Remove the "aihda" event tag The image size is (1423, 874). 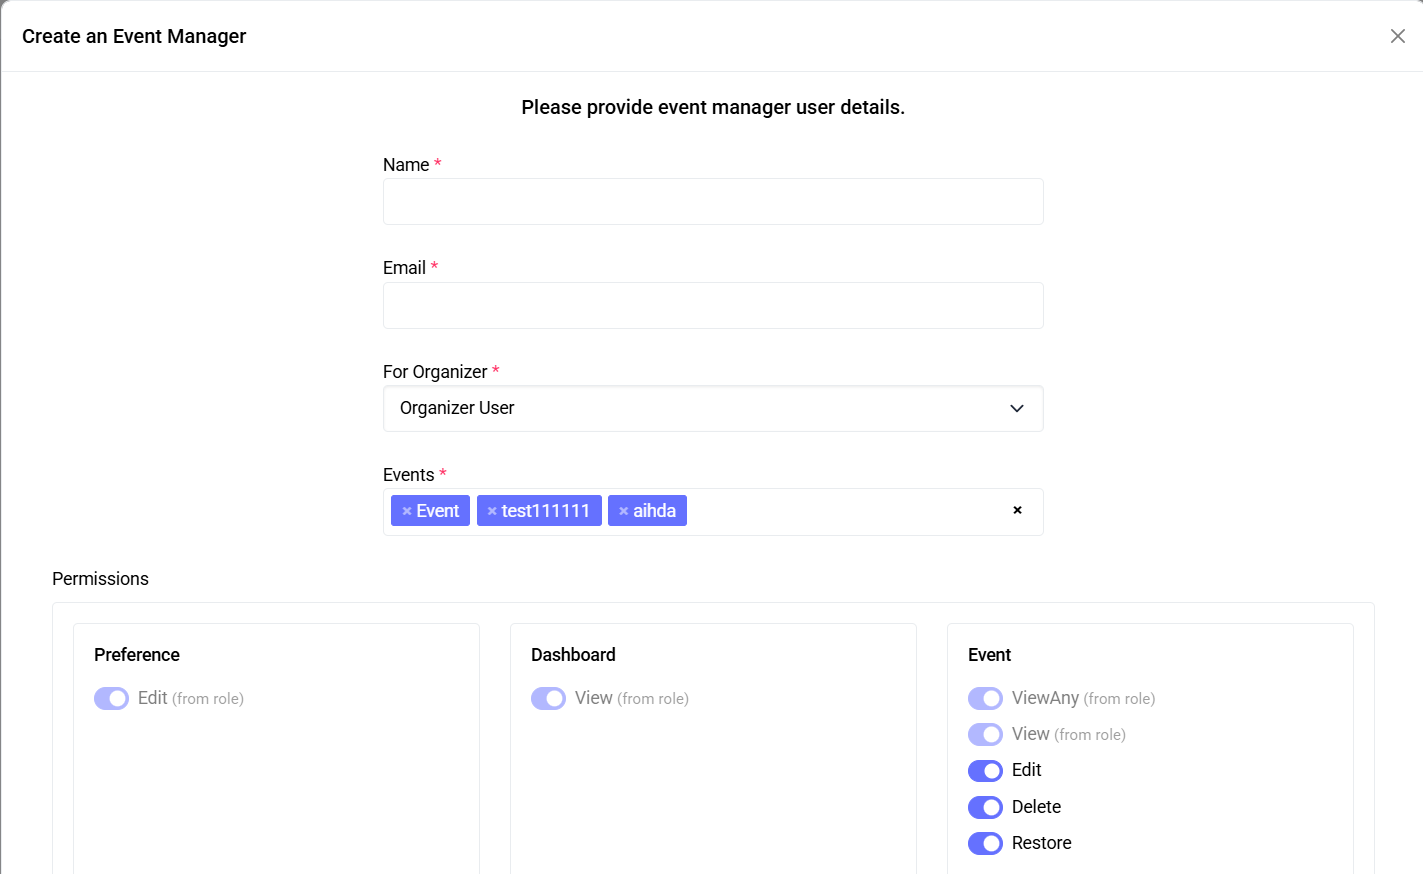tap(625, 510)
